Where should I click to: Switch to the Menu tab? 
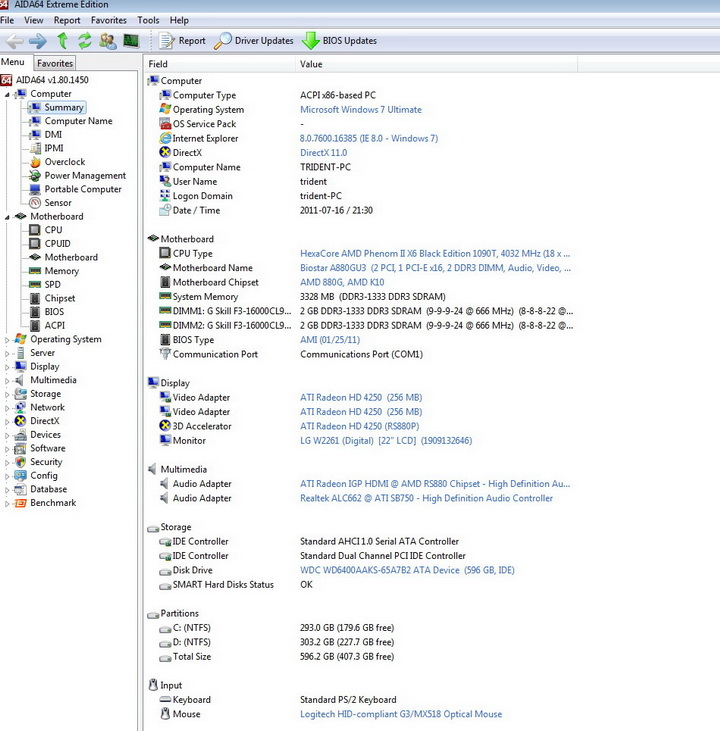coord(13,62)
